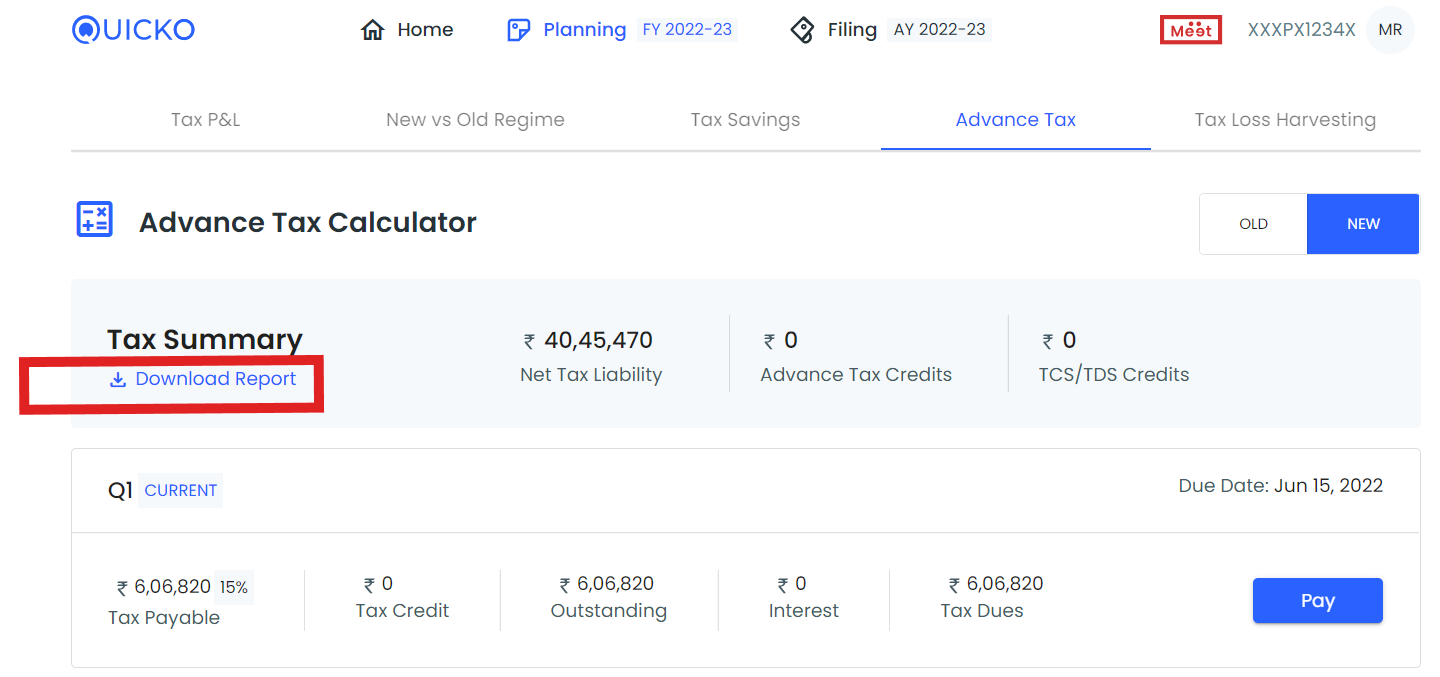Click the 15% badge by Tax Payable
1440x677 pixels.
click(x=234, y=587)
